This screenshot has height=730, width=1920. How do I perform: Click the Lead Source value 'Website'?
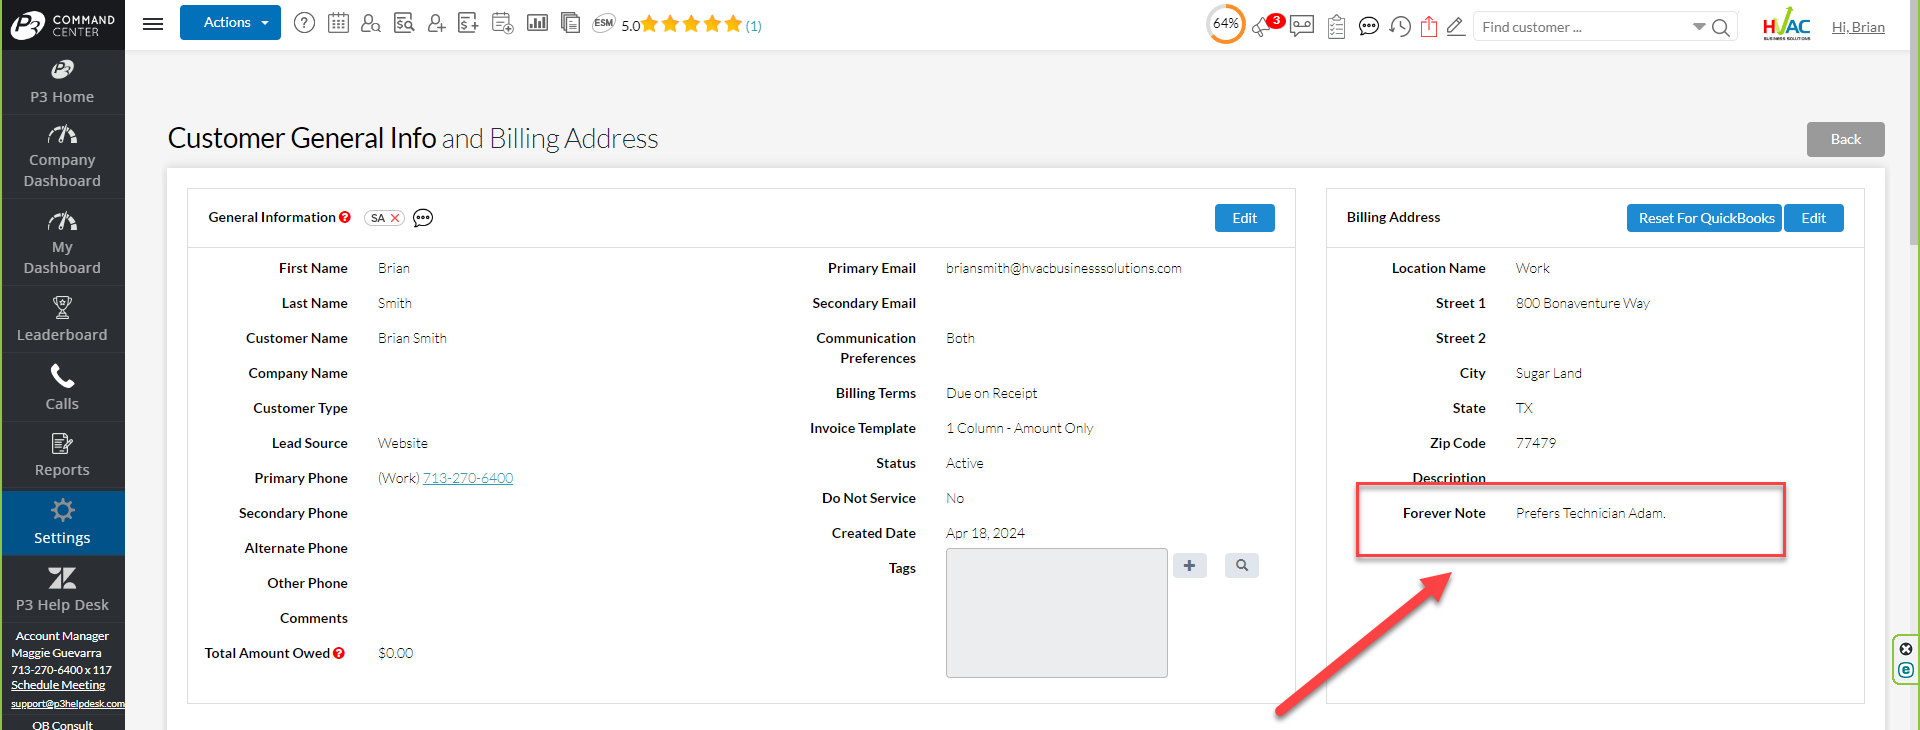click(403, 443)
